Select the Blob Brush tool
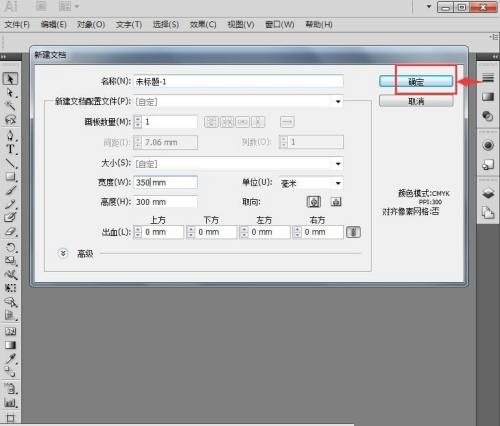500x426 pixels. (x=10, y=217)
